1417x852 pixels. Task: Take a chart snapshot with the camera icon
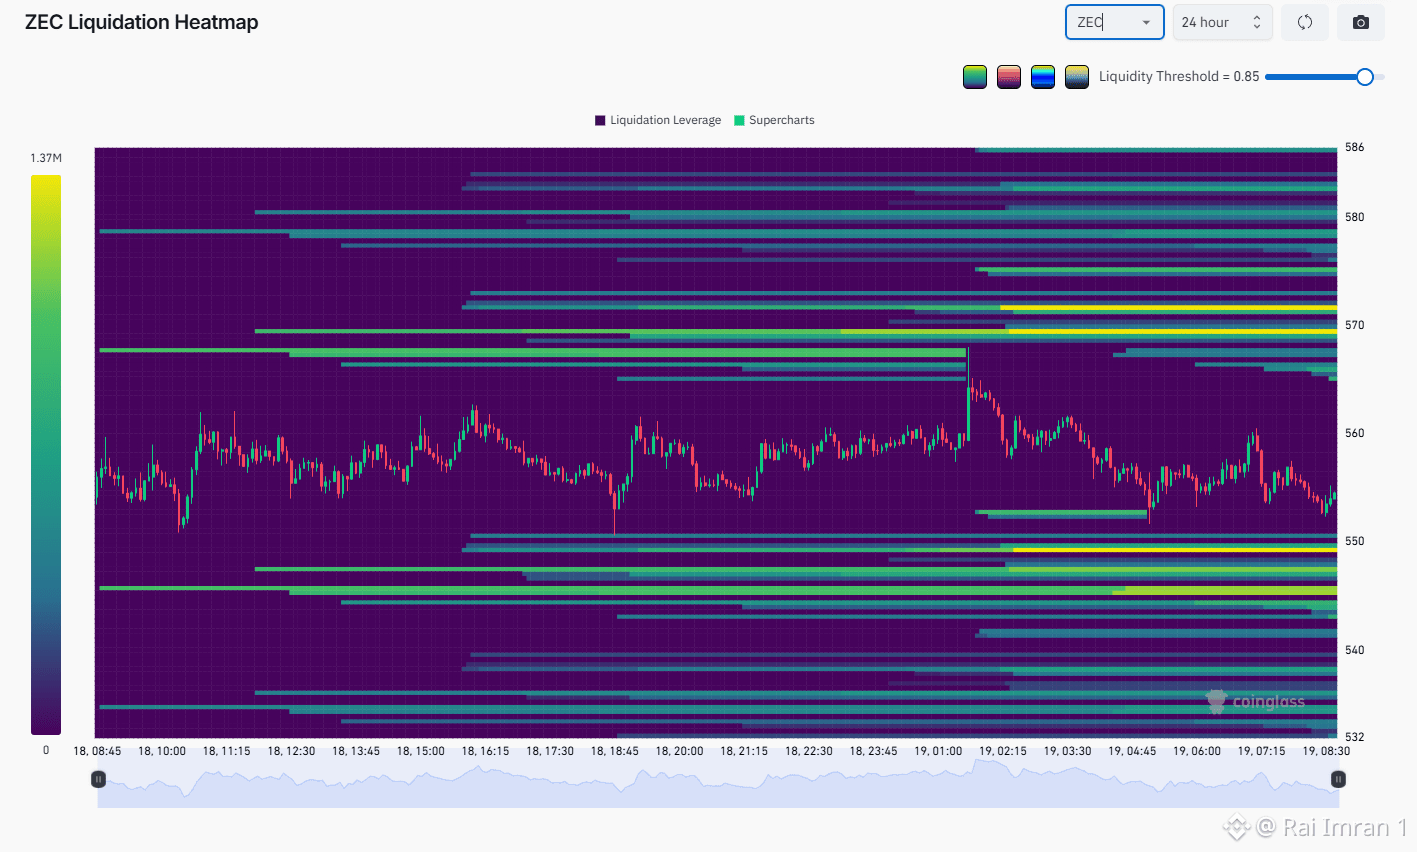tap(1361, 22)
